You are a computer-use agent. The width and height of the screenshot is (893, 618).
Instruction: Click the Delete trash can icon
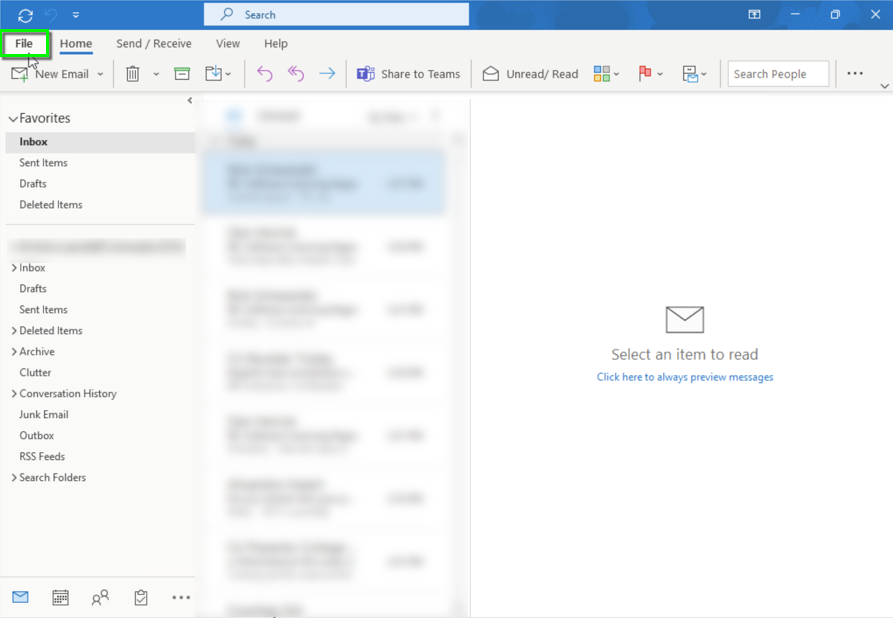click(x=133, y=74)
